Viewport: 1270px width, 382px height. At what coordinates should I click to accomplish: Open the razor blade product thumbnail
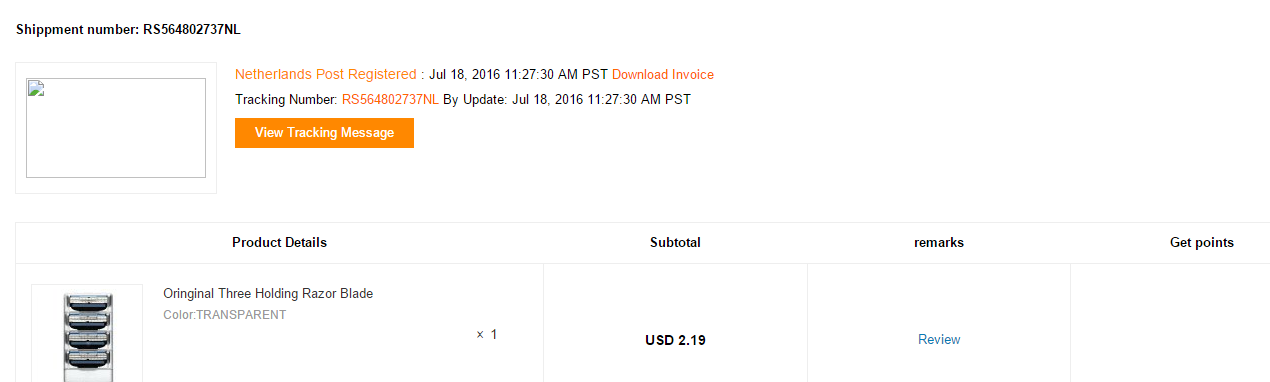click(x=87, y=334)
